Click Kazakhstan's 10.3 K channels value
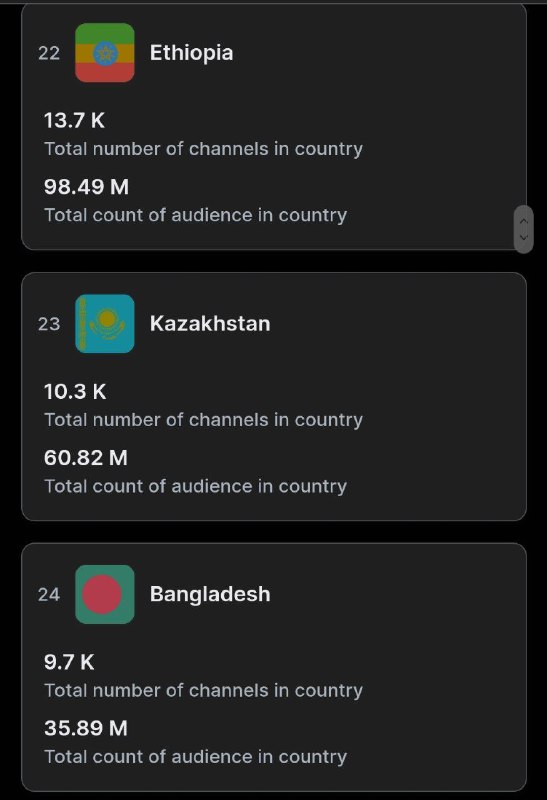The image size is (547, 800). pyautogui.click(x=75, y=392)
